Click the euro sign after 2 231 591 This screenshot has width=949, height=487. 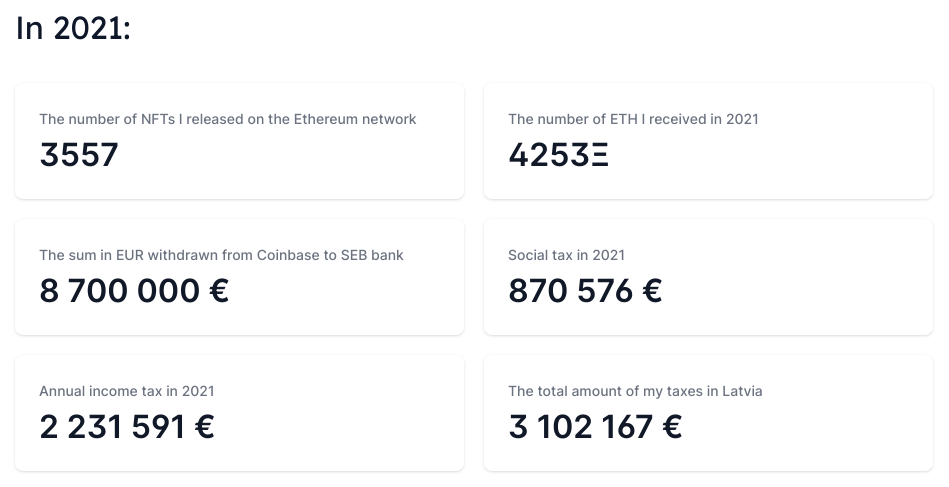click(203, 427)
